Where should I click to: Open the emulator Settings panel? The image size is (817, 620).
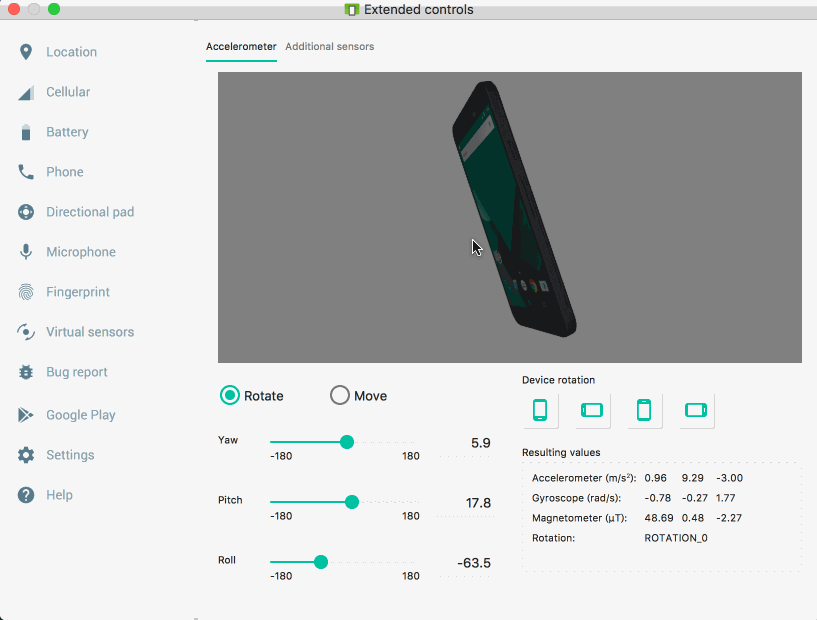(x=70, y=455)
